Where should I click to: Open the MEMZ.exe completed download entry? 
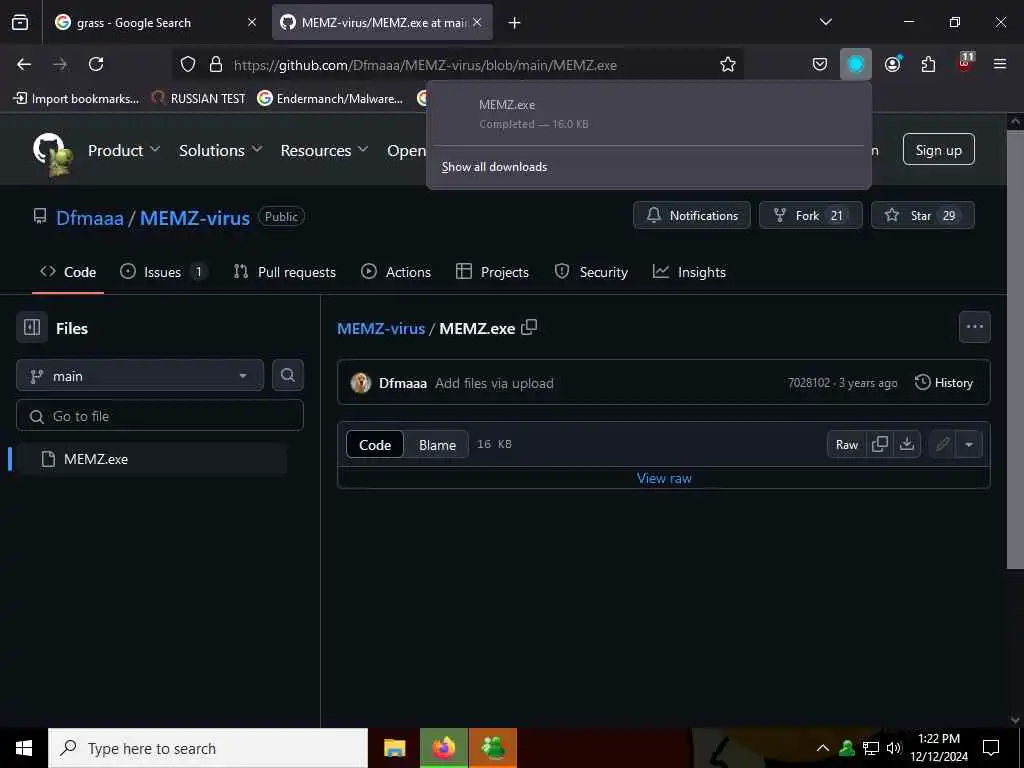tap(649, 114)
